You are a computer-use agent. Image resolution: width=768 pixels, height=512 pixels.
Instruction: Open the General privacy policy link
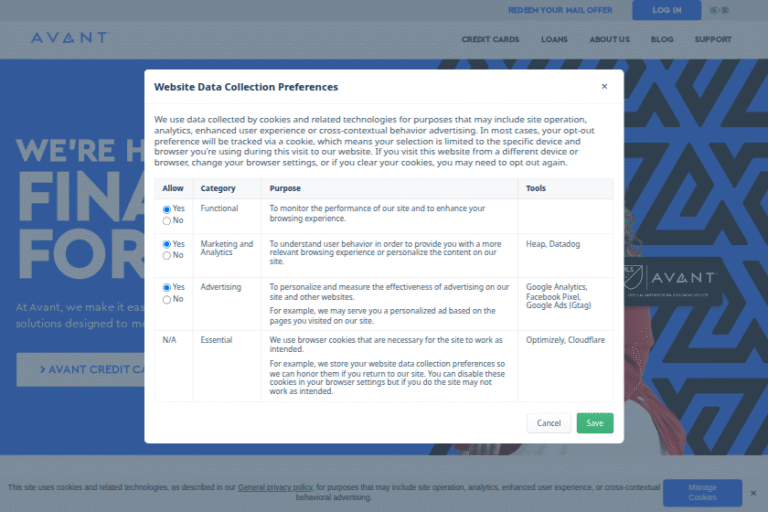275,487
